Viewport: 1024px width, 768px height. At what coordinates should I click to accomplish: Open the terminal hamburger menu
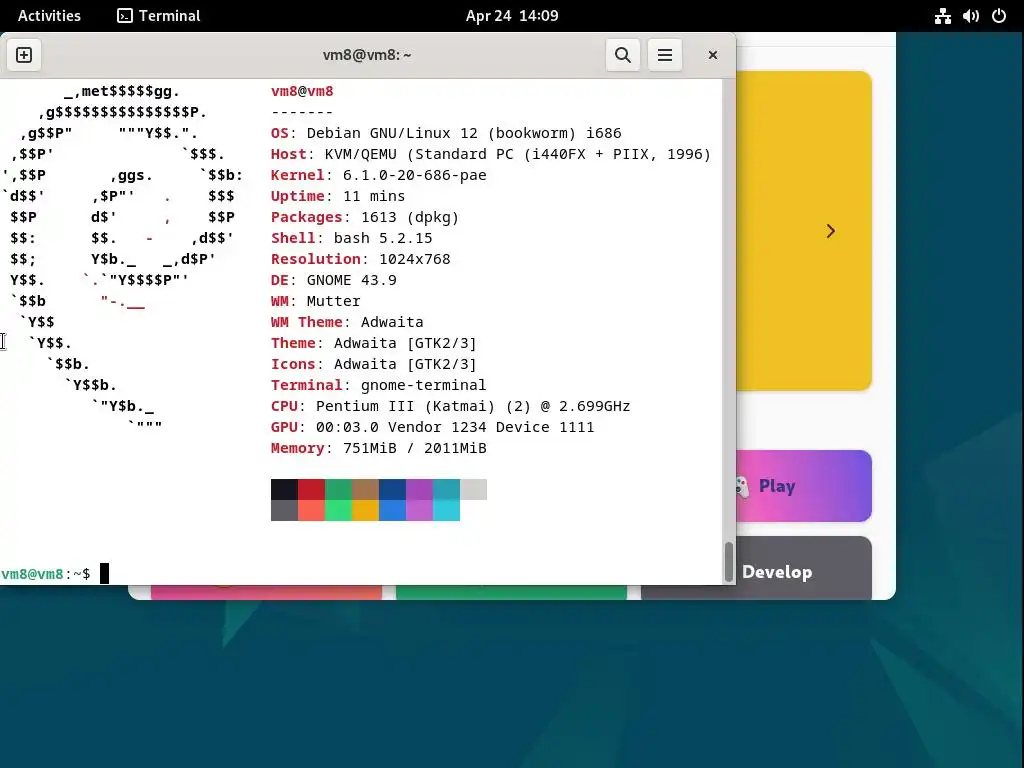[665, 55]
